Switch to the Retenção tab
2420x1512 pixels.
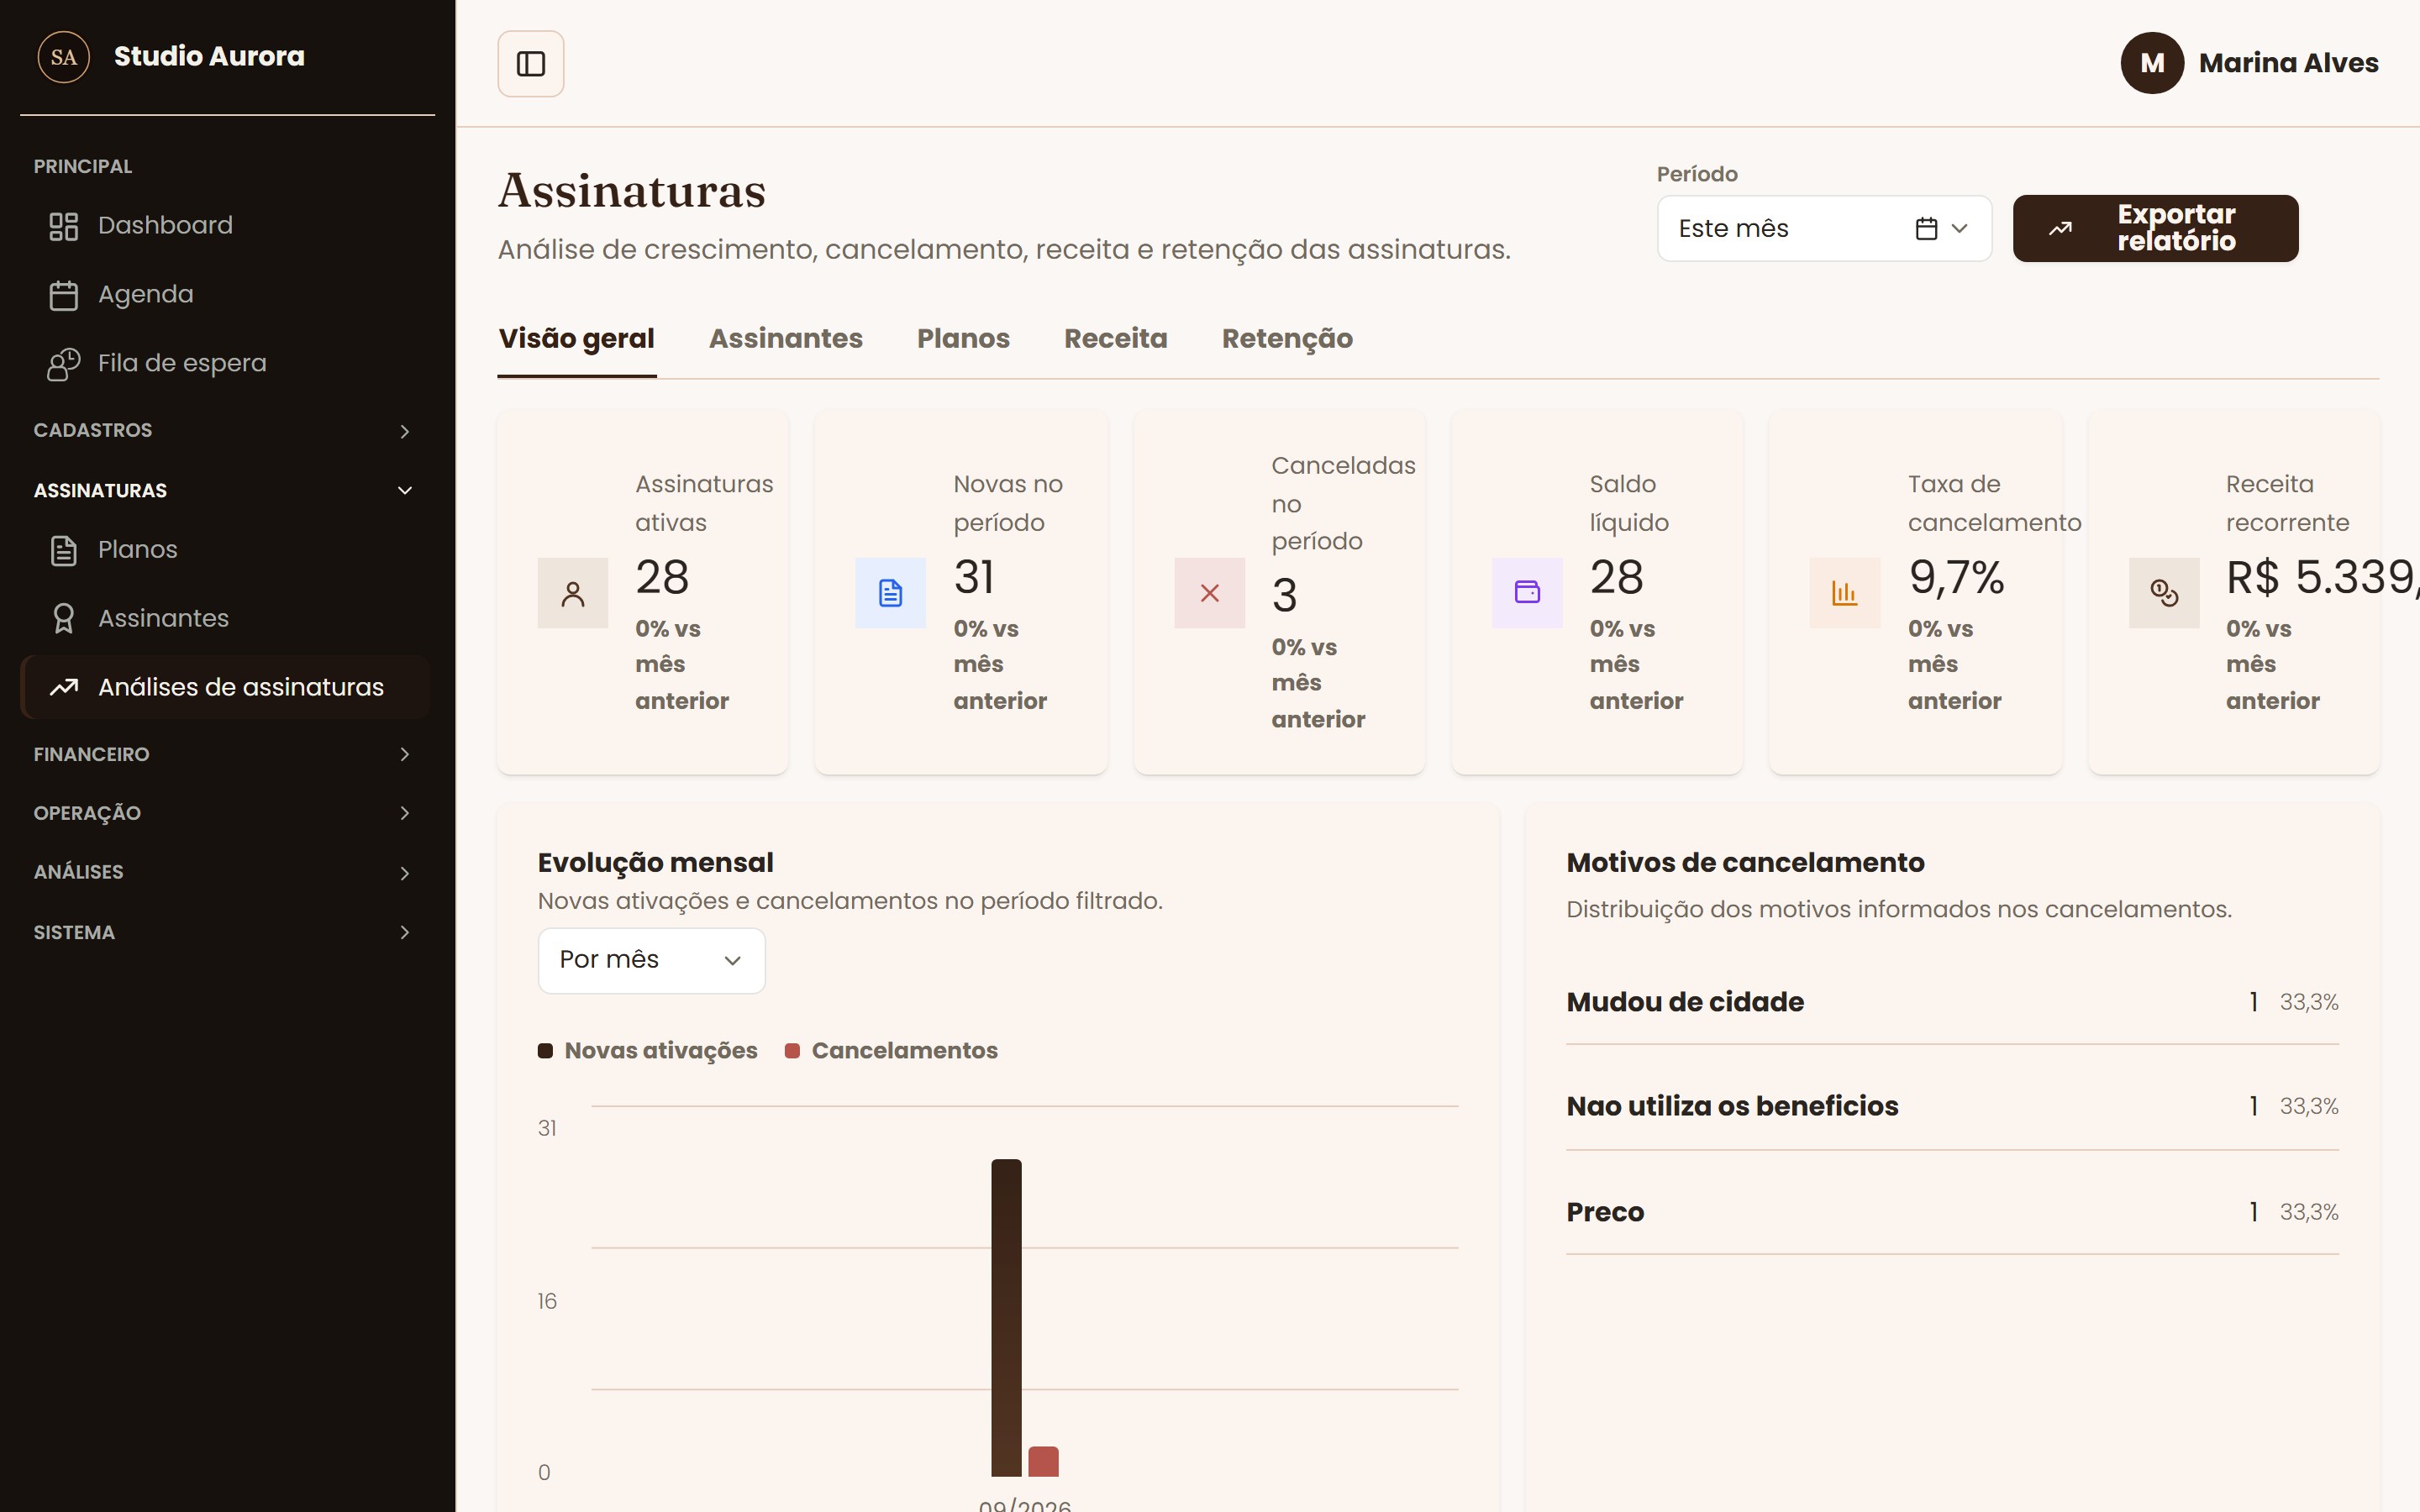[1287, 339]
